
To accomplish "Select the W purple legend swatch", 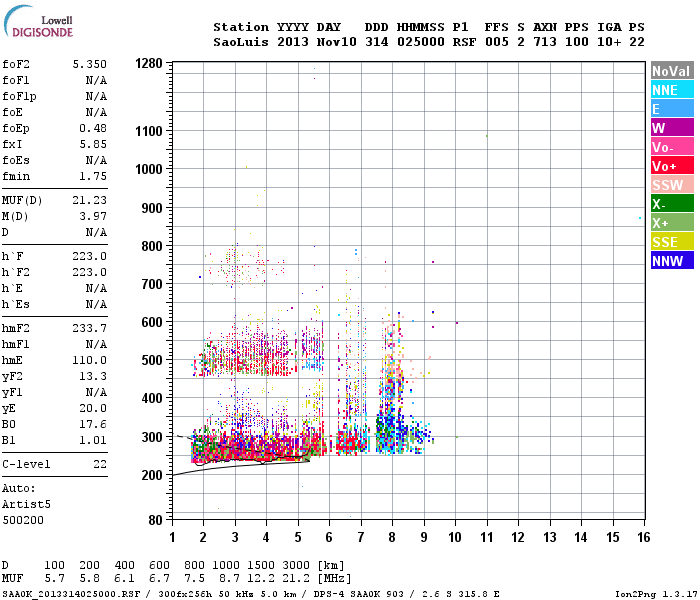I will 672,128.
